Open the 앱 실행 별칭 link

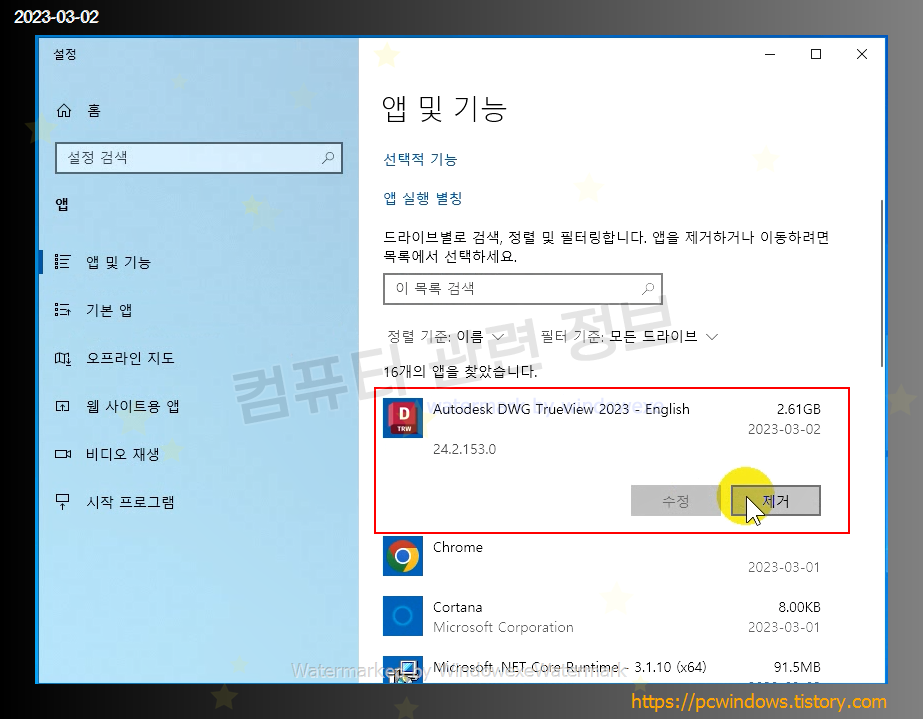click(423, 198)
